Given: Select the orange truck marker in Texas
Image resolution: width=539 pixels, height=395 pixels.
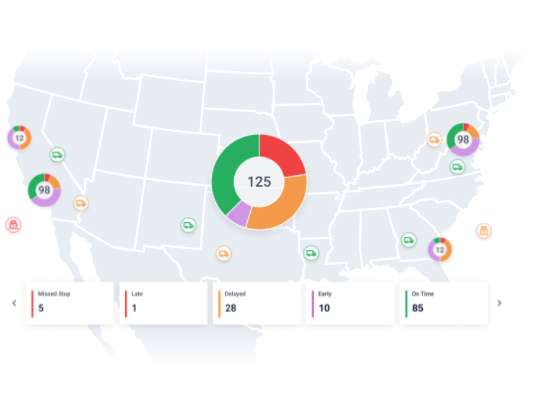Looking at the screenshot, I should point(224,254).
